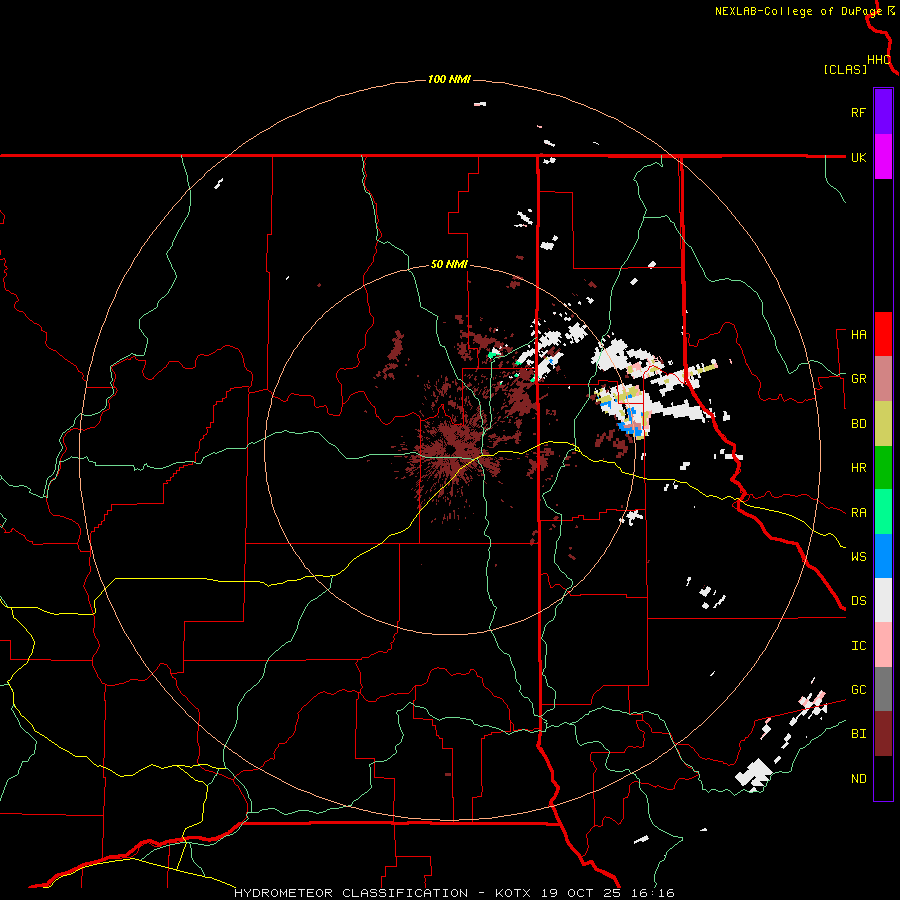The image size is (900, 900).
Task: Click the GR legend label
Action: (x=858, y=379)
